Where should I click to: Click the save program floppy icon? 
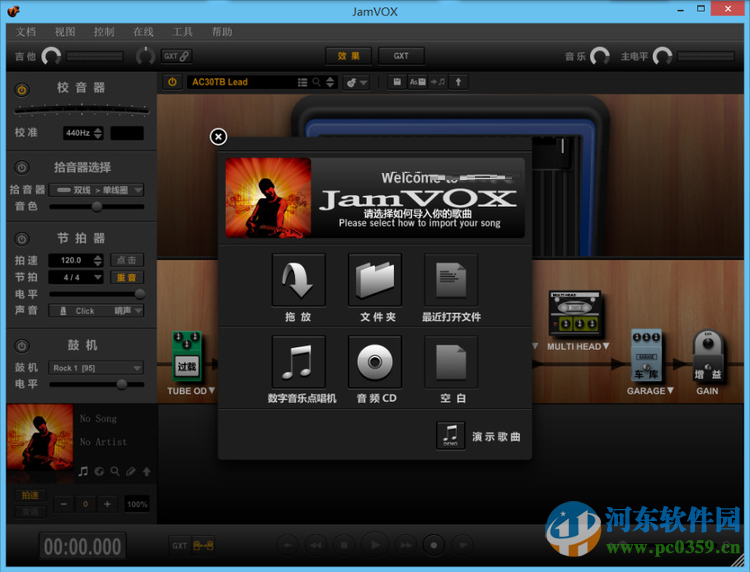coord(397,82)
